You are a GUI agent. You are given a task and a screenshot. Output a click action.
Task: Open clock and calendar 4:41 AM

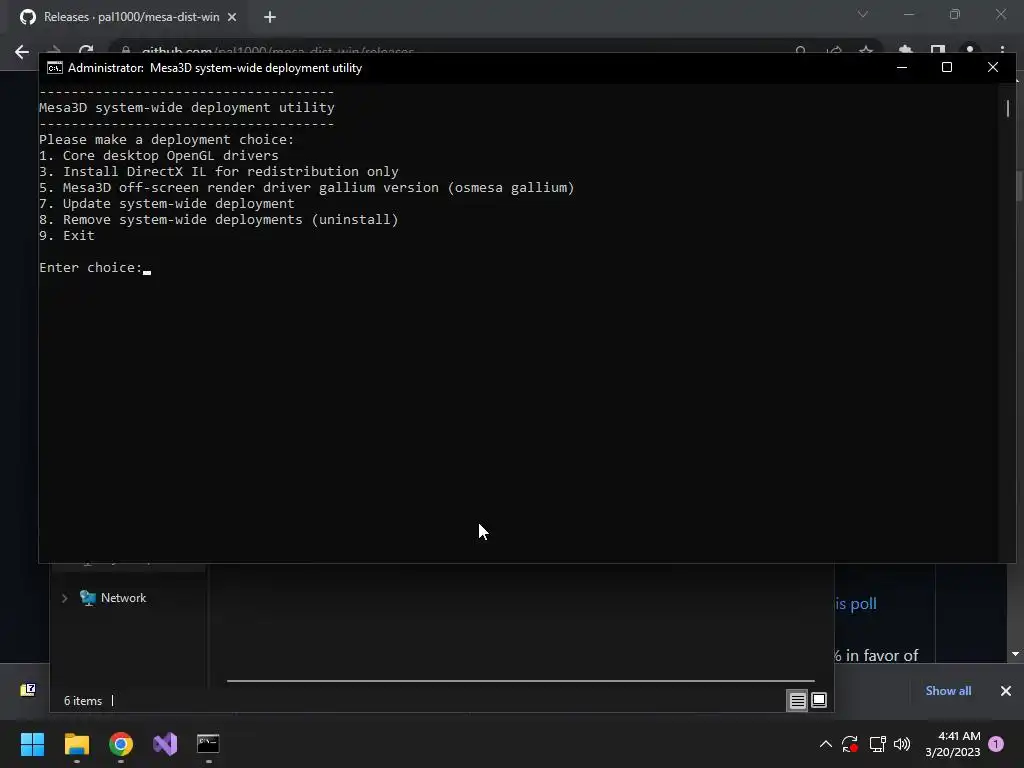[953, 744]
